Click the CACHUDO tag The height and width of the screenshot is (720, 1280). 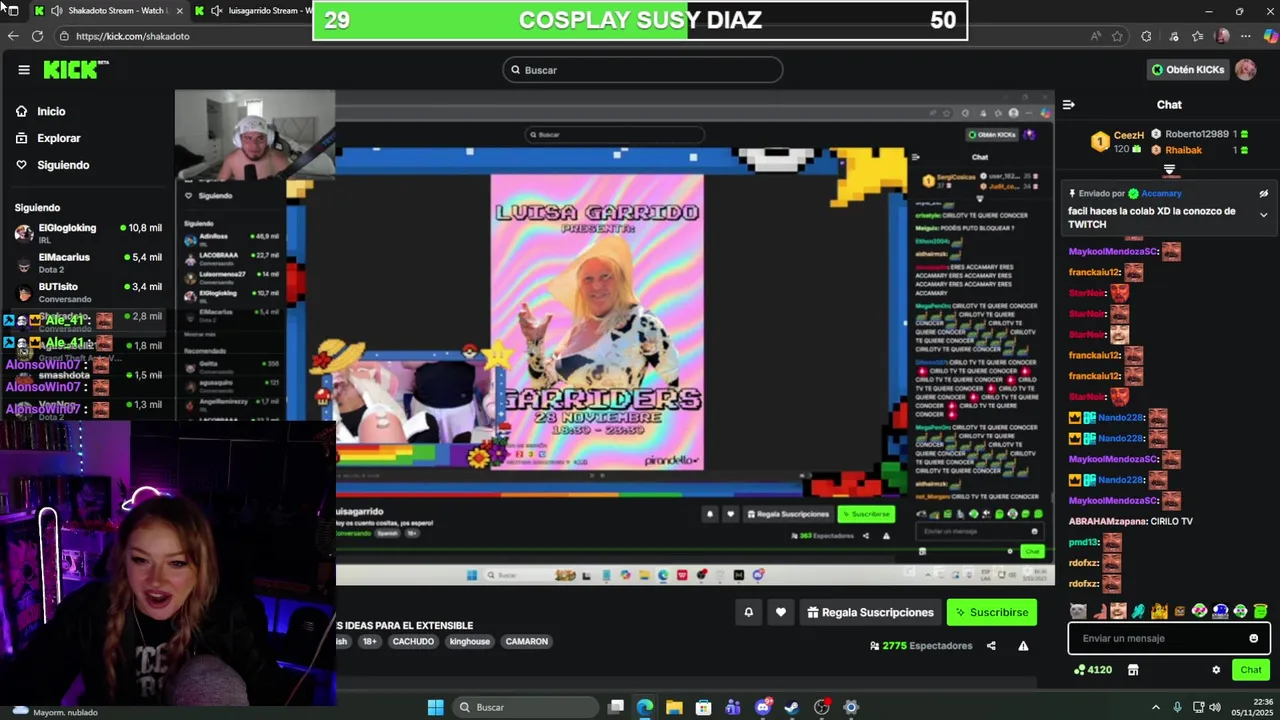point(413,642)
